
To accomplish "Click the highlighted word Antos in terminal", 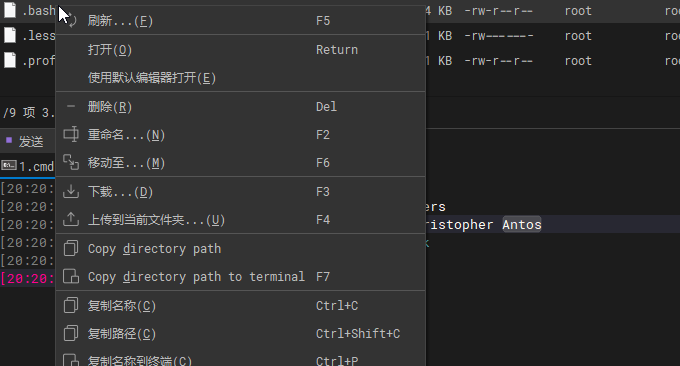I will (522, 224).
